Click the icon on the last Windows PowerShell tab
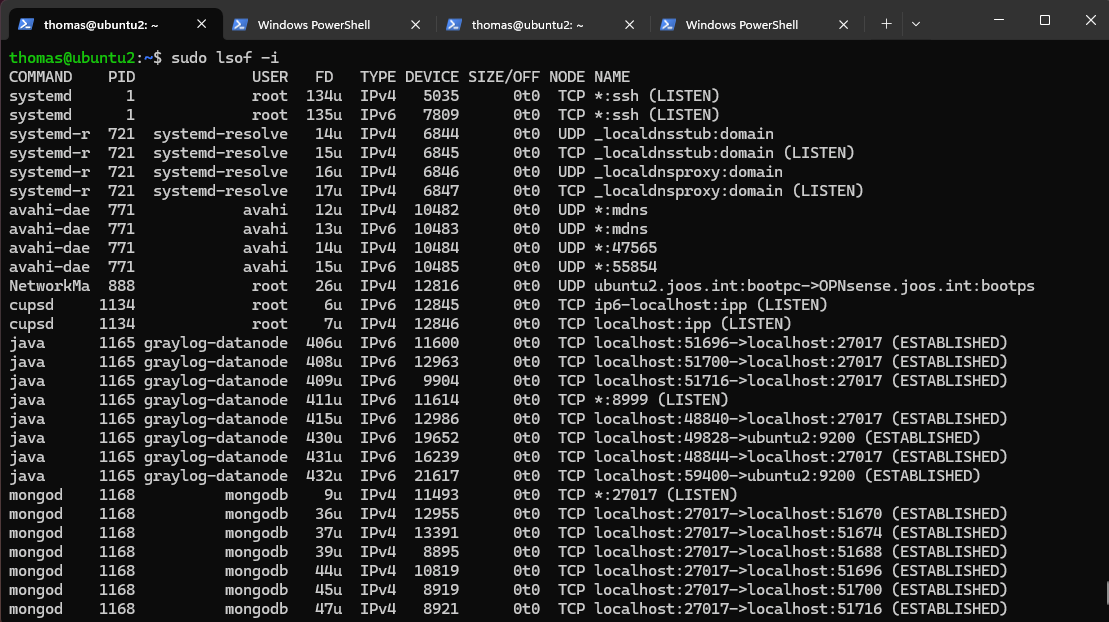Image resolution: width=1109 pixels, height=622 pixels. click(x=668, y=25)
